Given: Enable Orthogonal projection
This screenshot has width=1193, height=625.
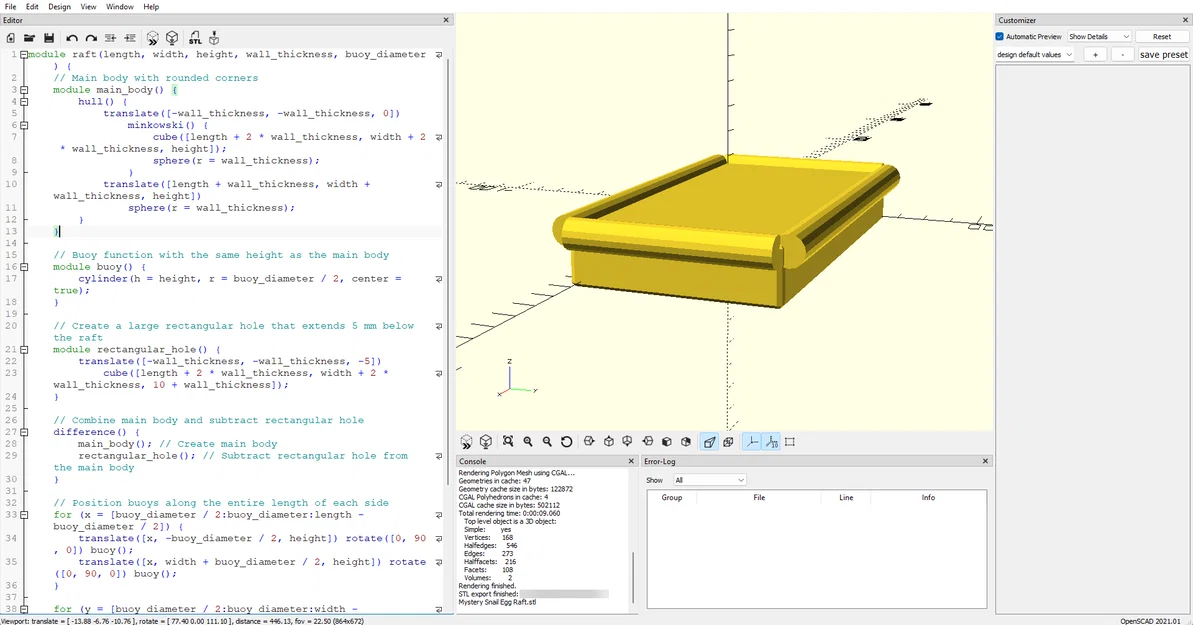Looking at the screenshot, I should [728, 442].
